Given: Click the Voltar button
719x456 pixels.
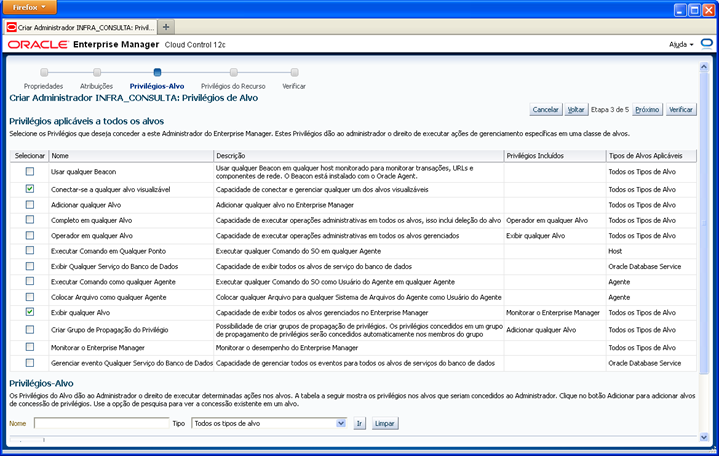Looking at the screenshot, I should click(576, 110).
